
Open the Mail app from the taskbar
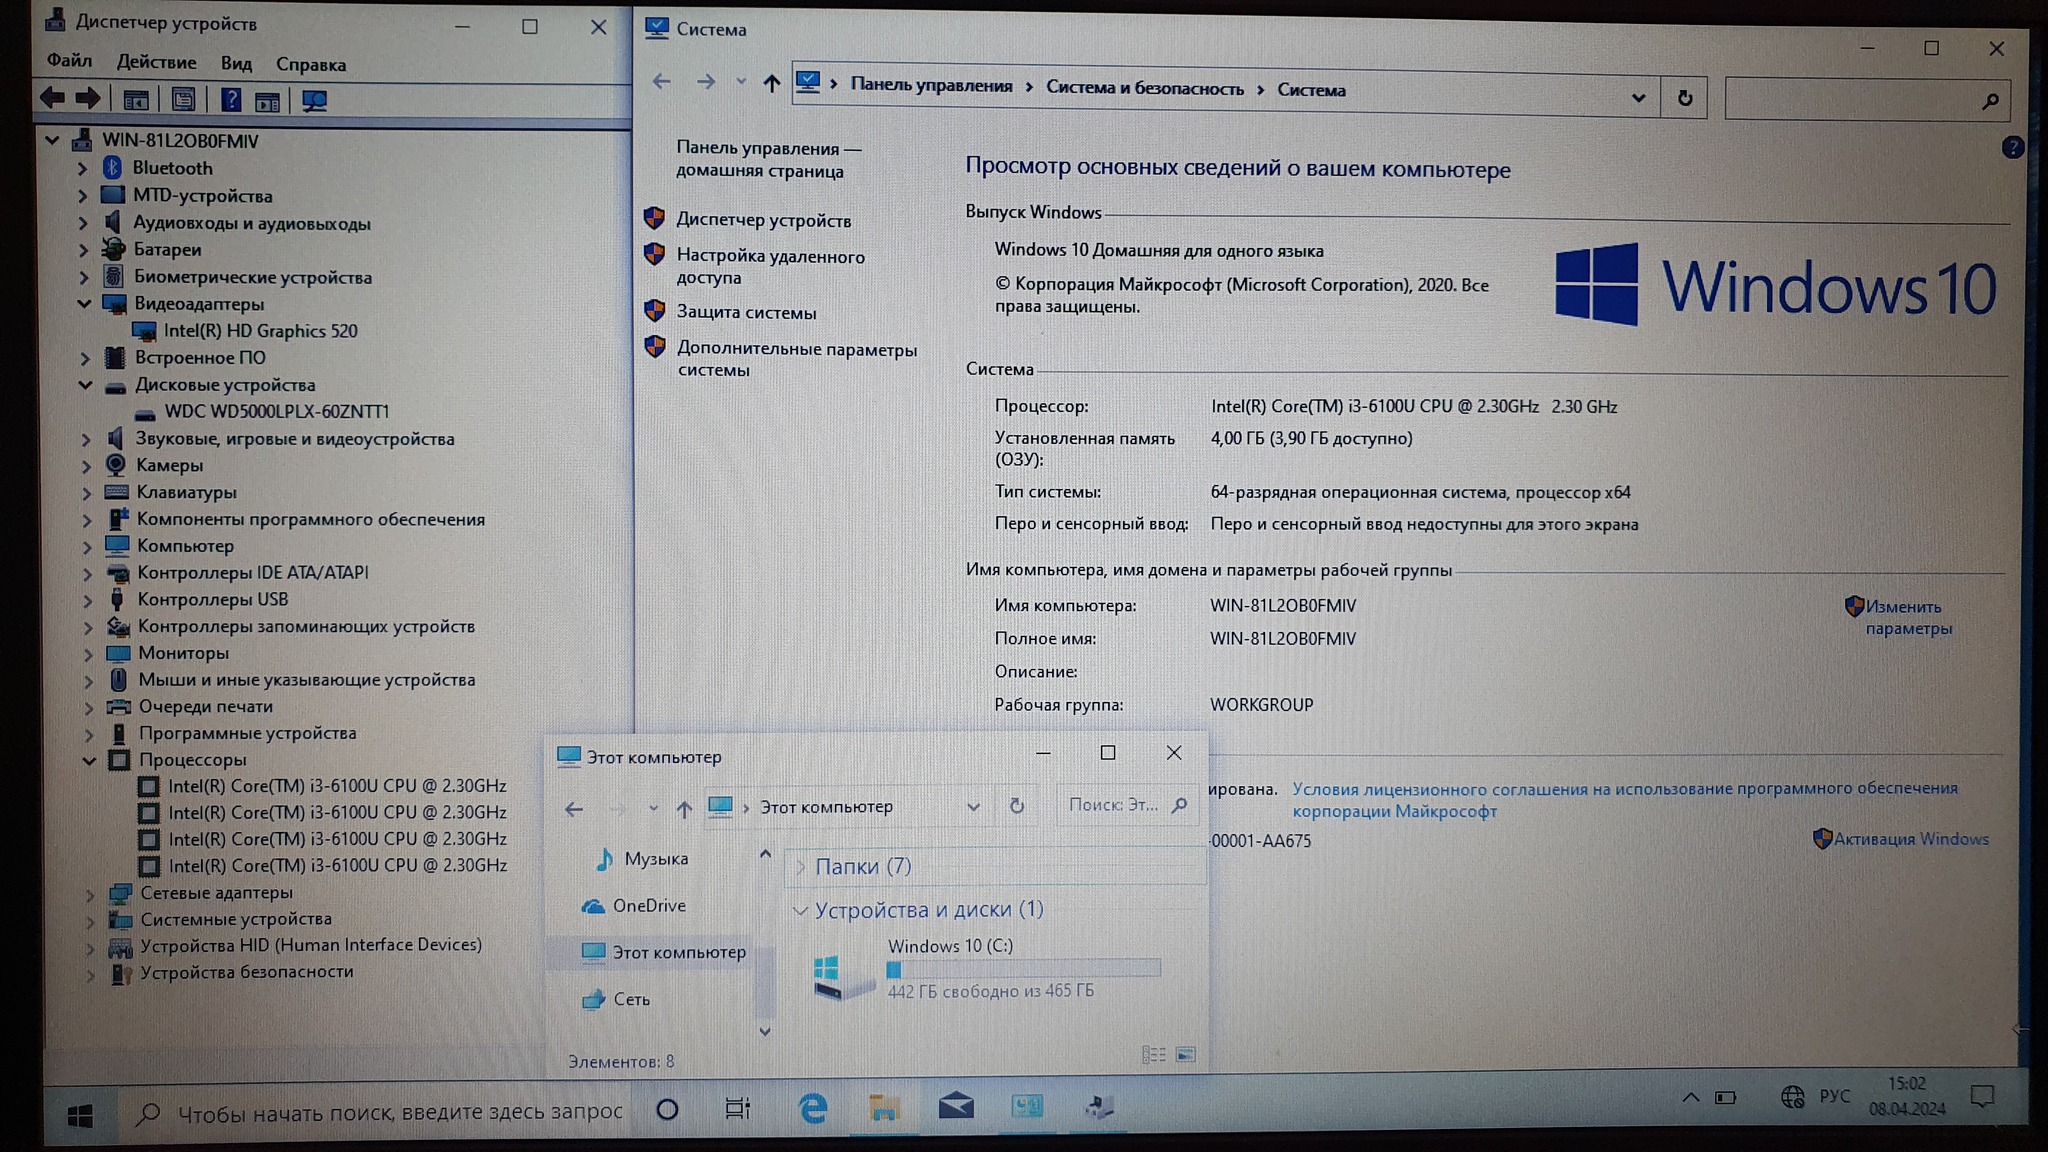(x=956, y=1106)
